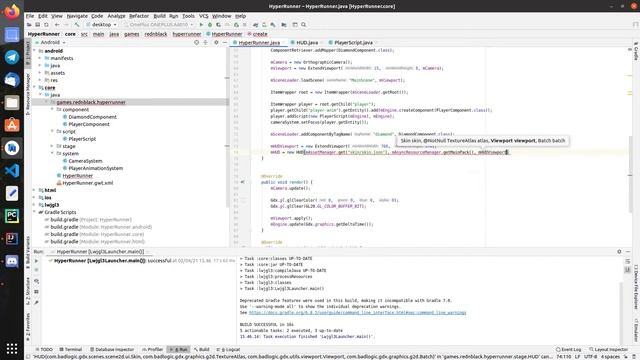Open the Logcat tool window button
Image resolution: width=640 pixels, height=360 pixels.
228,349
